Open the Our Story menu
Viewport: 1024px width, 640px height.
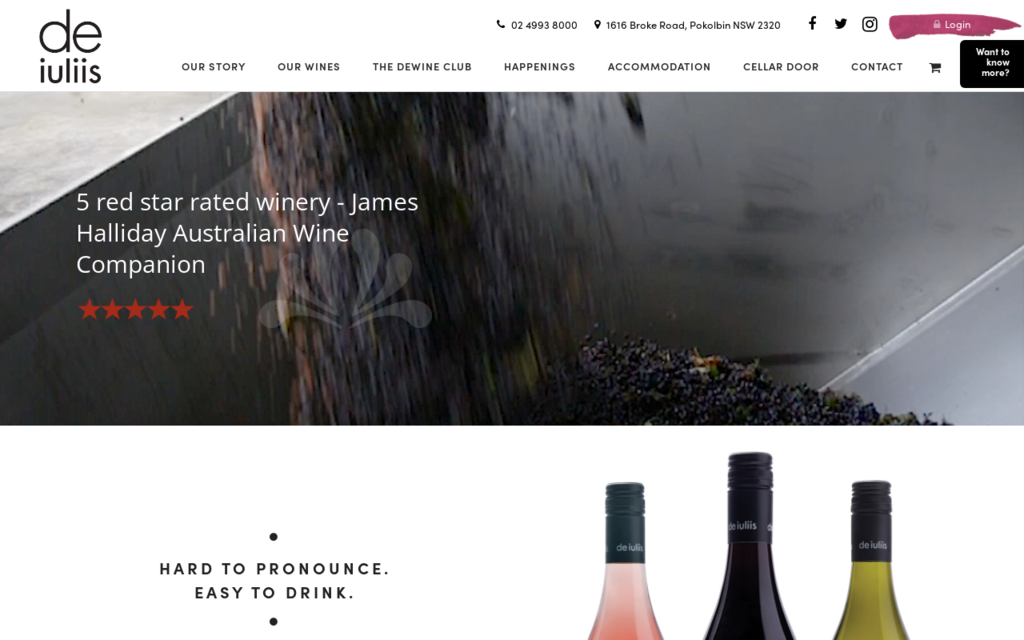[x=214, y=67]
